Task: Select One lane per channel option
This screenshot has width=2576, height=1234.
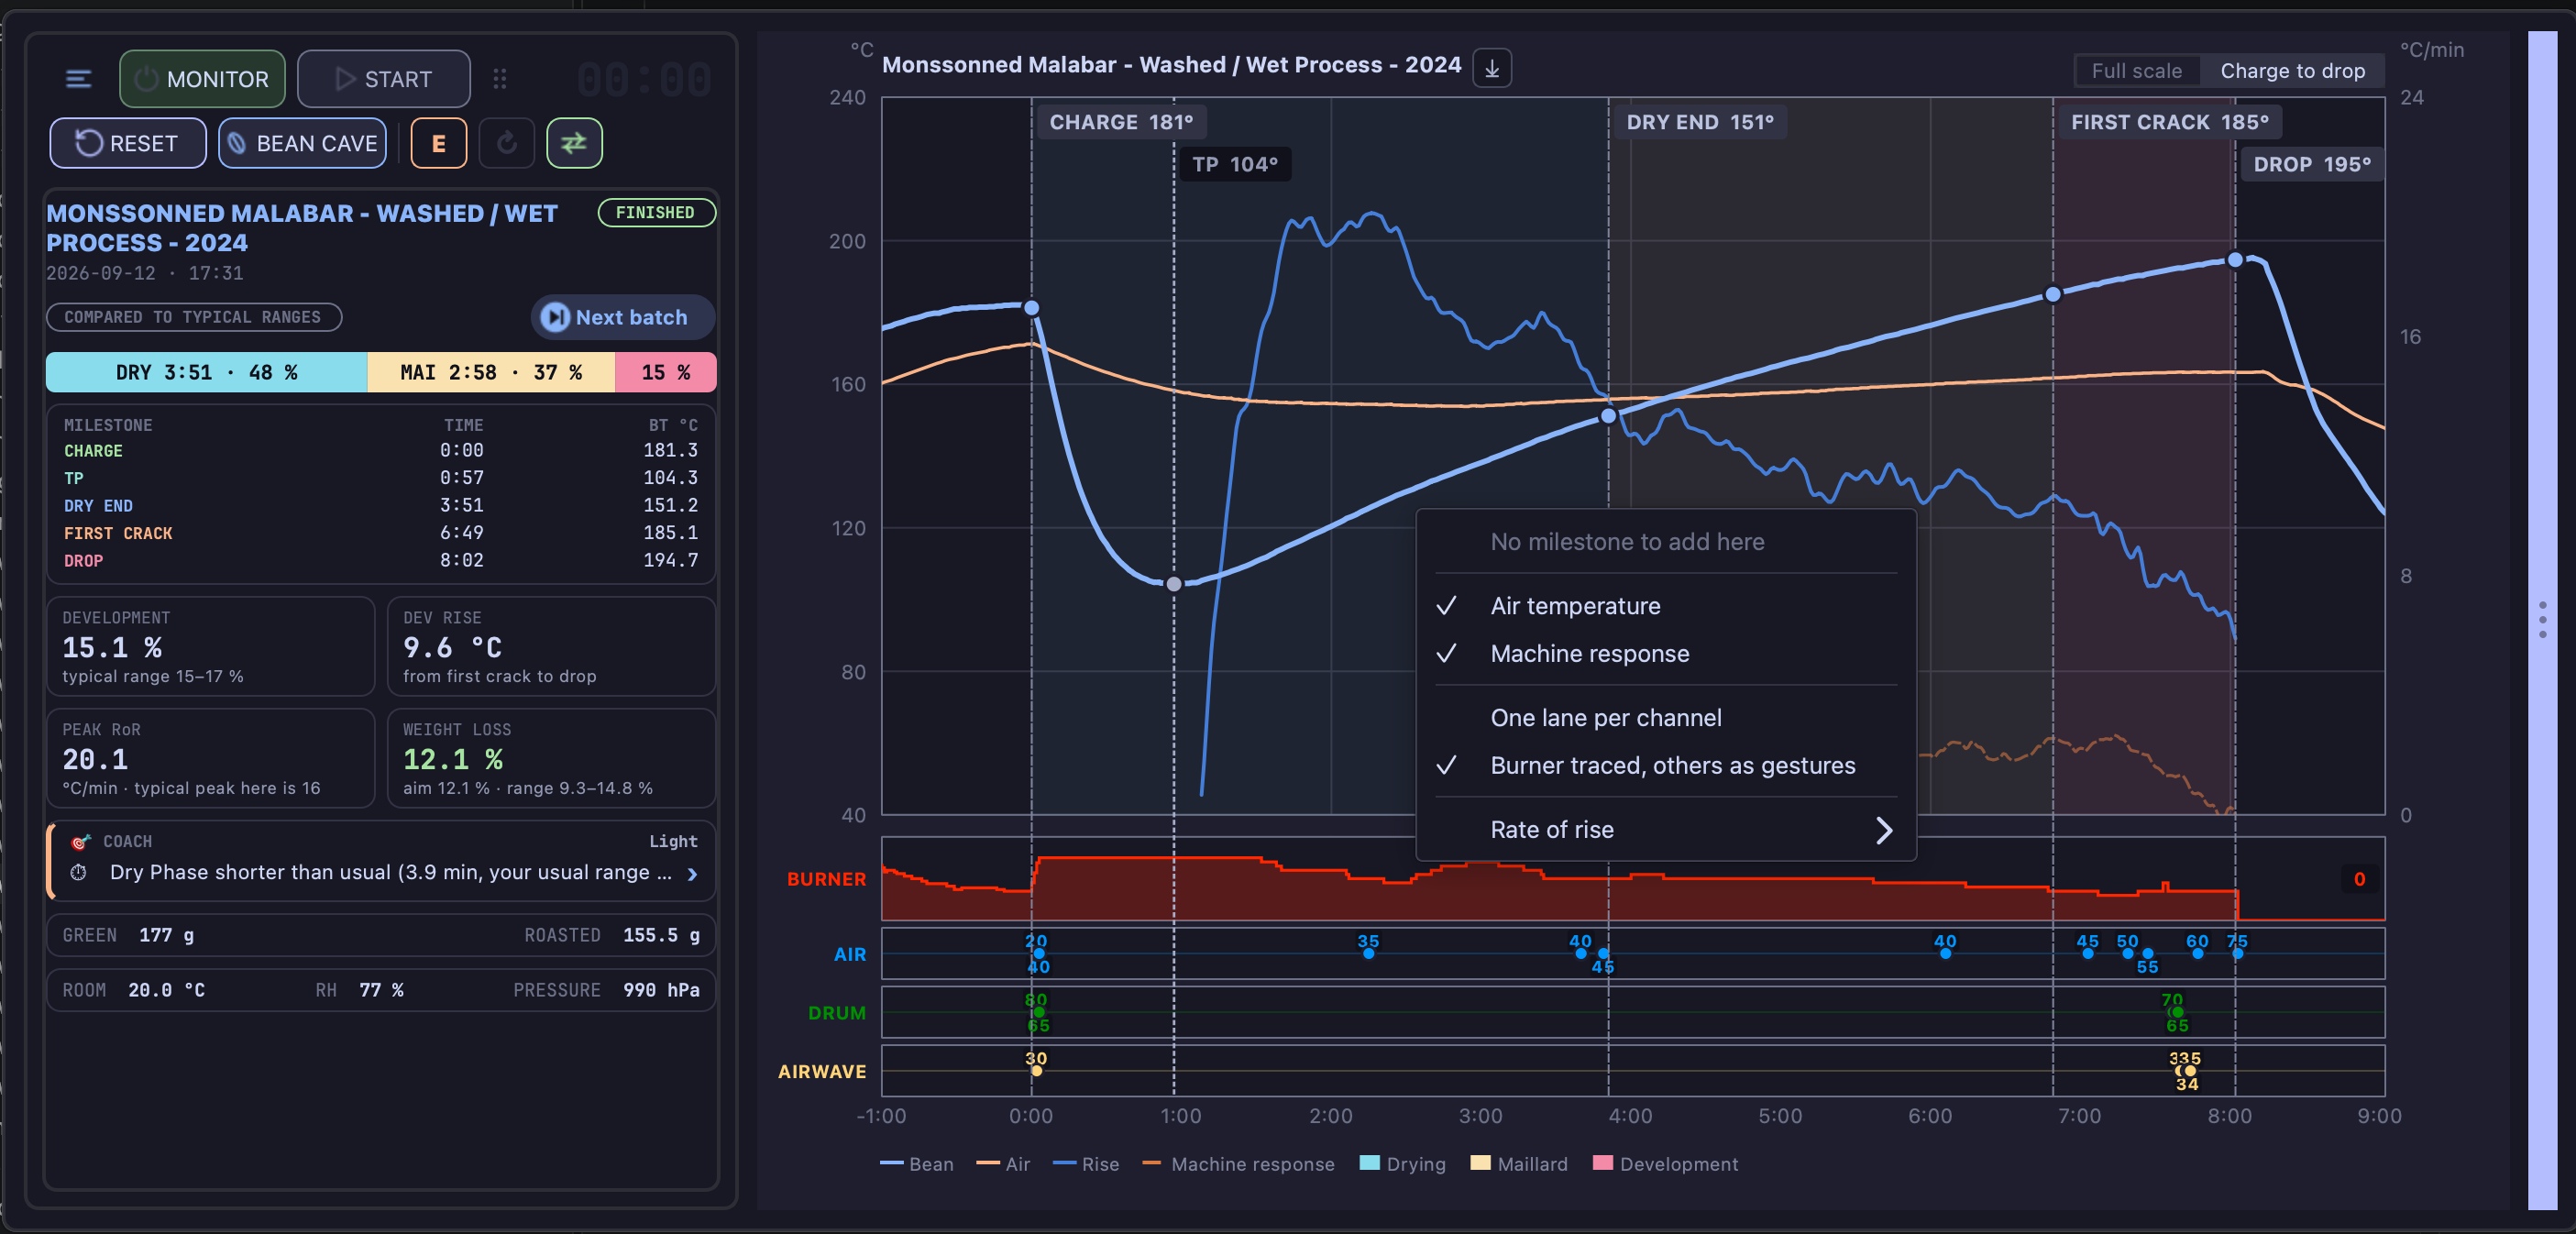Action: point(1666,718)
